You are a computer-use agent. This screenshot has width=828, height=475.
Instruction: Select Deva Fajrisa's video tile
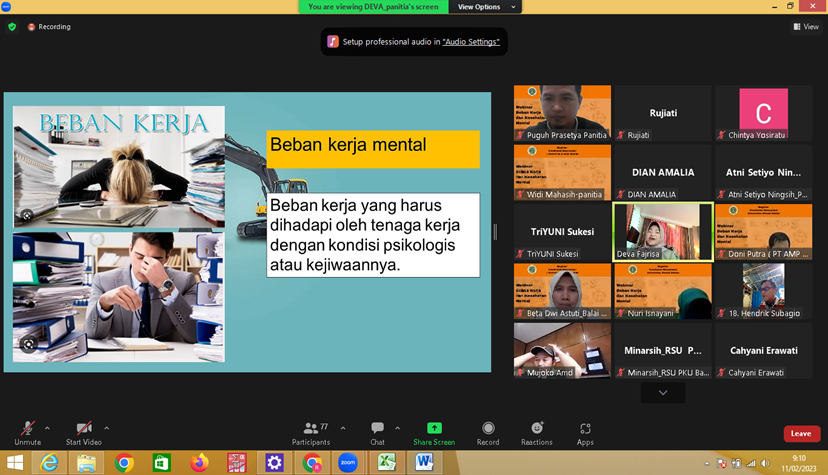point(662,232)
